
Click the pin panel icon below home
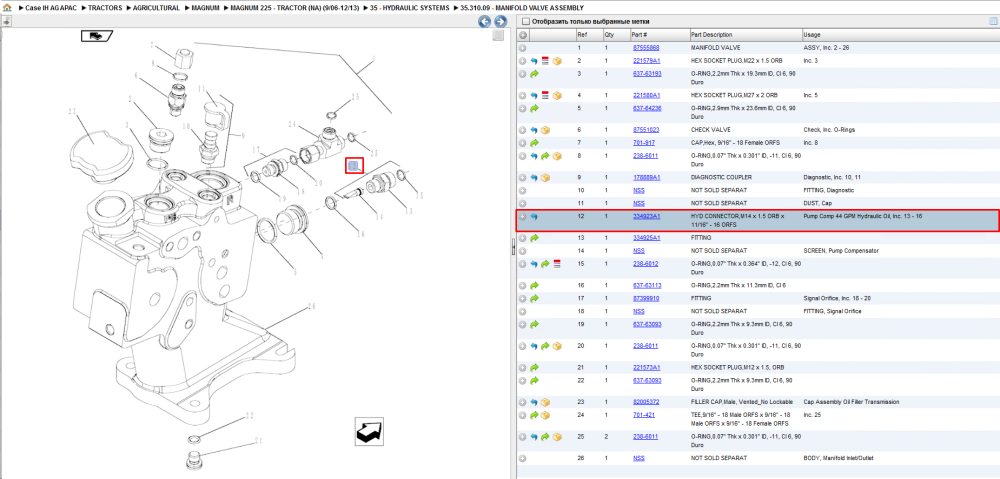click(6, 21)
